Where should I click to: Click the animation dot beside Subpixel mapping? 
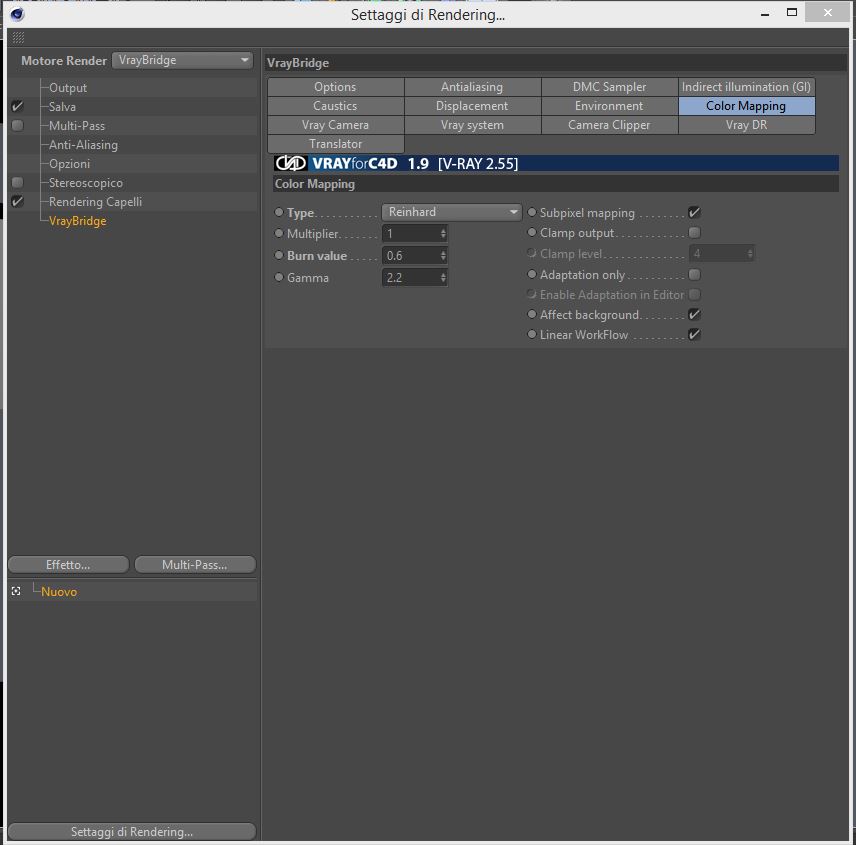pos(532,212)
